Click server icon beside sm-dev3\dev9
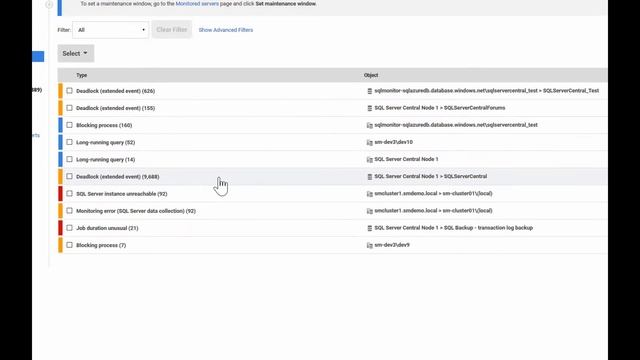640x360 pixels. (x=370, y=245)
